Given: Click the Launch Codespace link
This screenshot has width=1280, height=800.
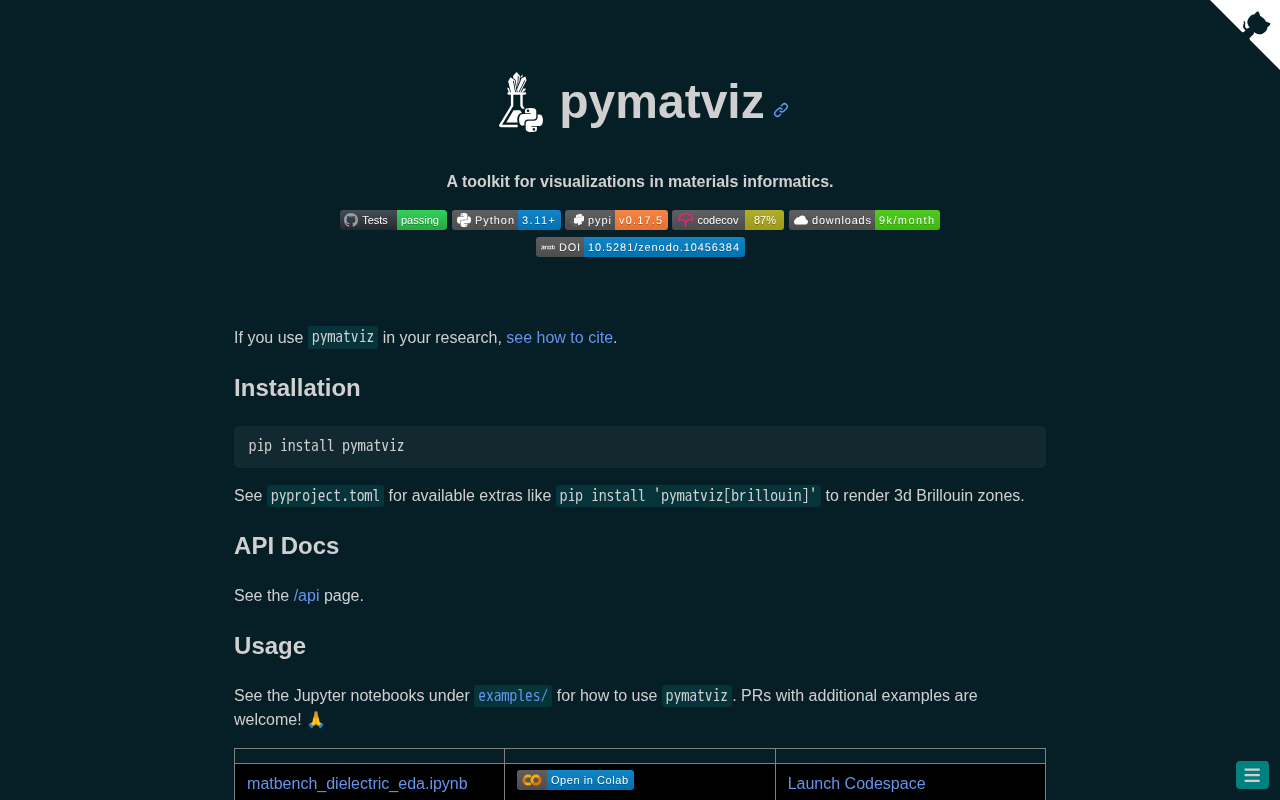Looking at the screenshot, I should point(857,784).
